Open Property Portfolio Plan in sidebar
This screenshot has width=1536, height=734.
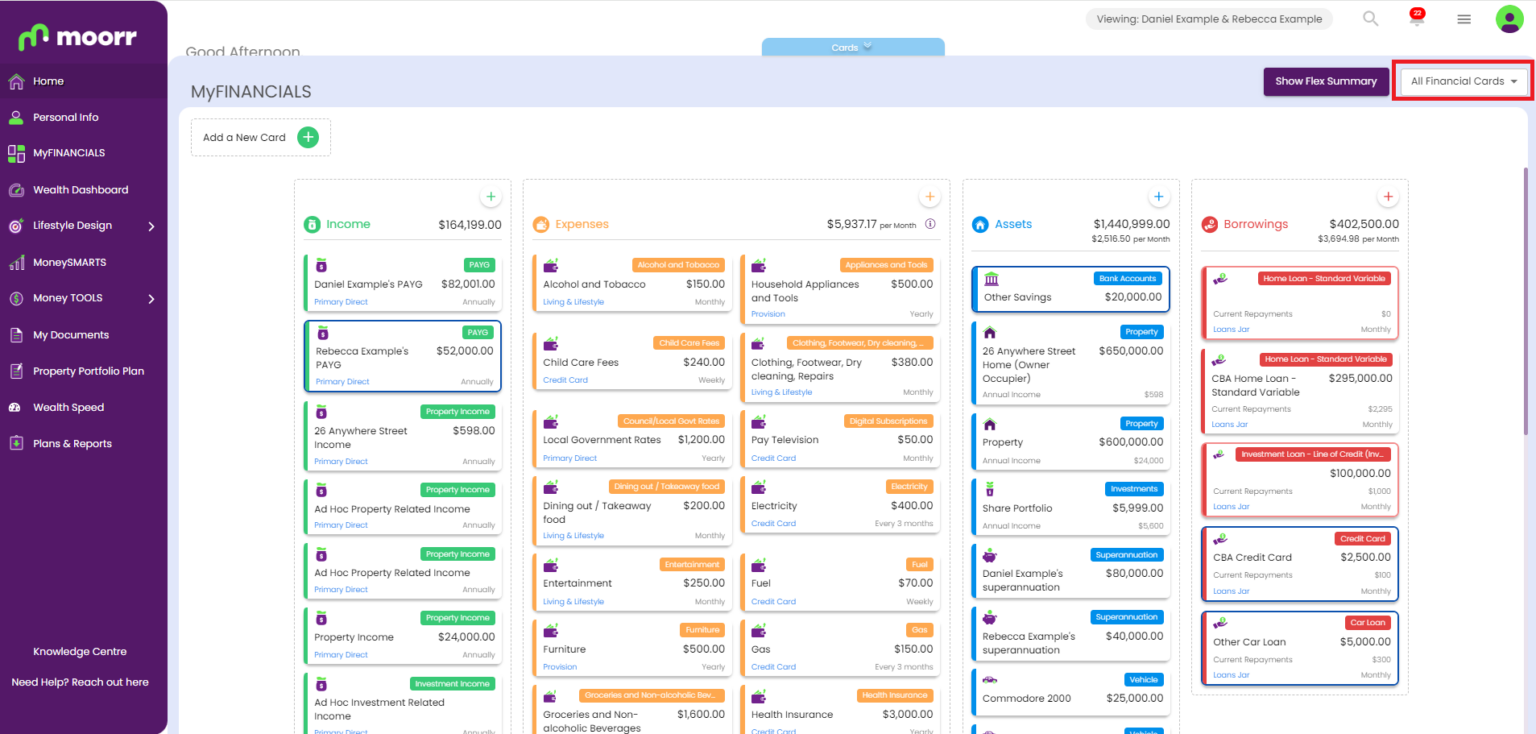coord(88,371)
